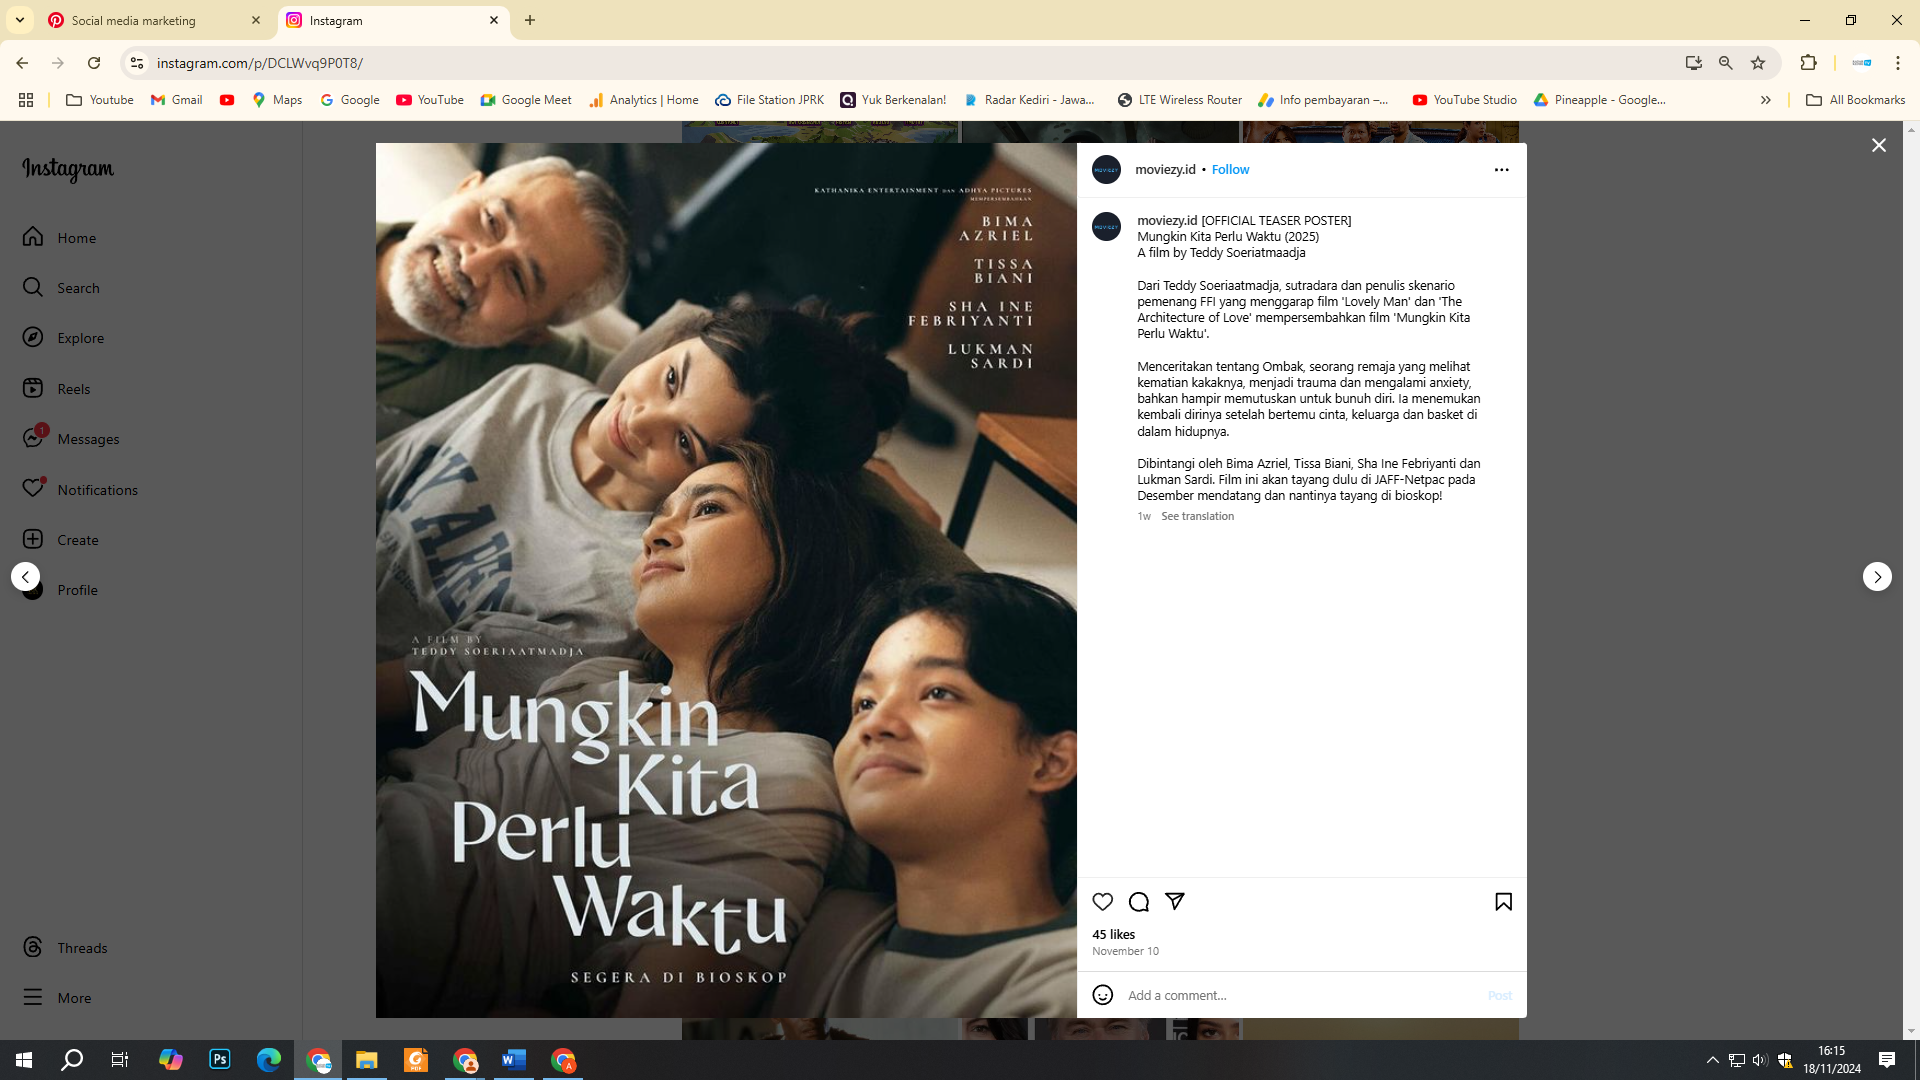Open Instagram Home from sidebar
The height and width of the screenshot is (1080, 1920).
[60, 238]
